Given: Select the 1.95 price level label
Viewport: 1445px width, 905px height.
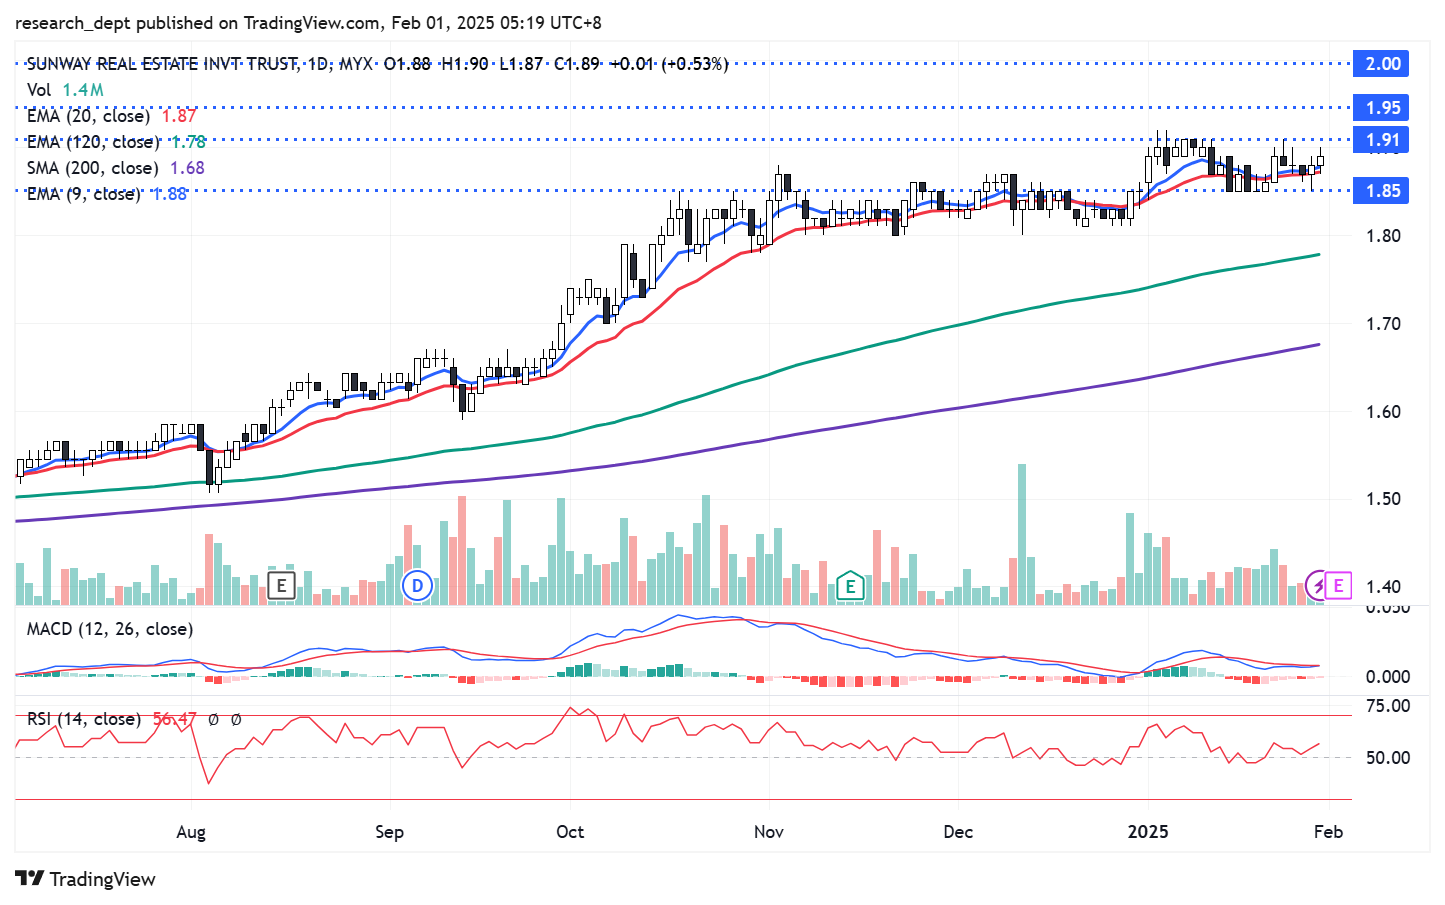Looking at the screenshot, I should [1382, 108].
